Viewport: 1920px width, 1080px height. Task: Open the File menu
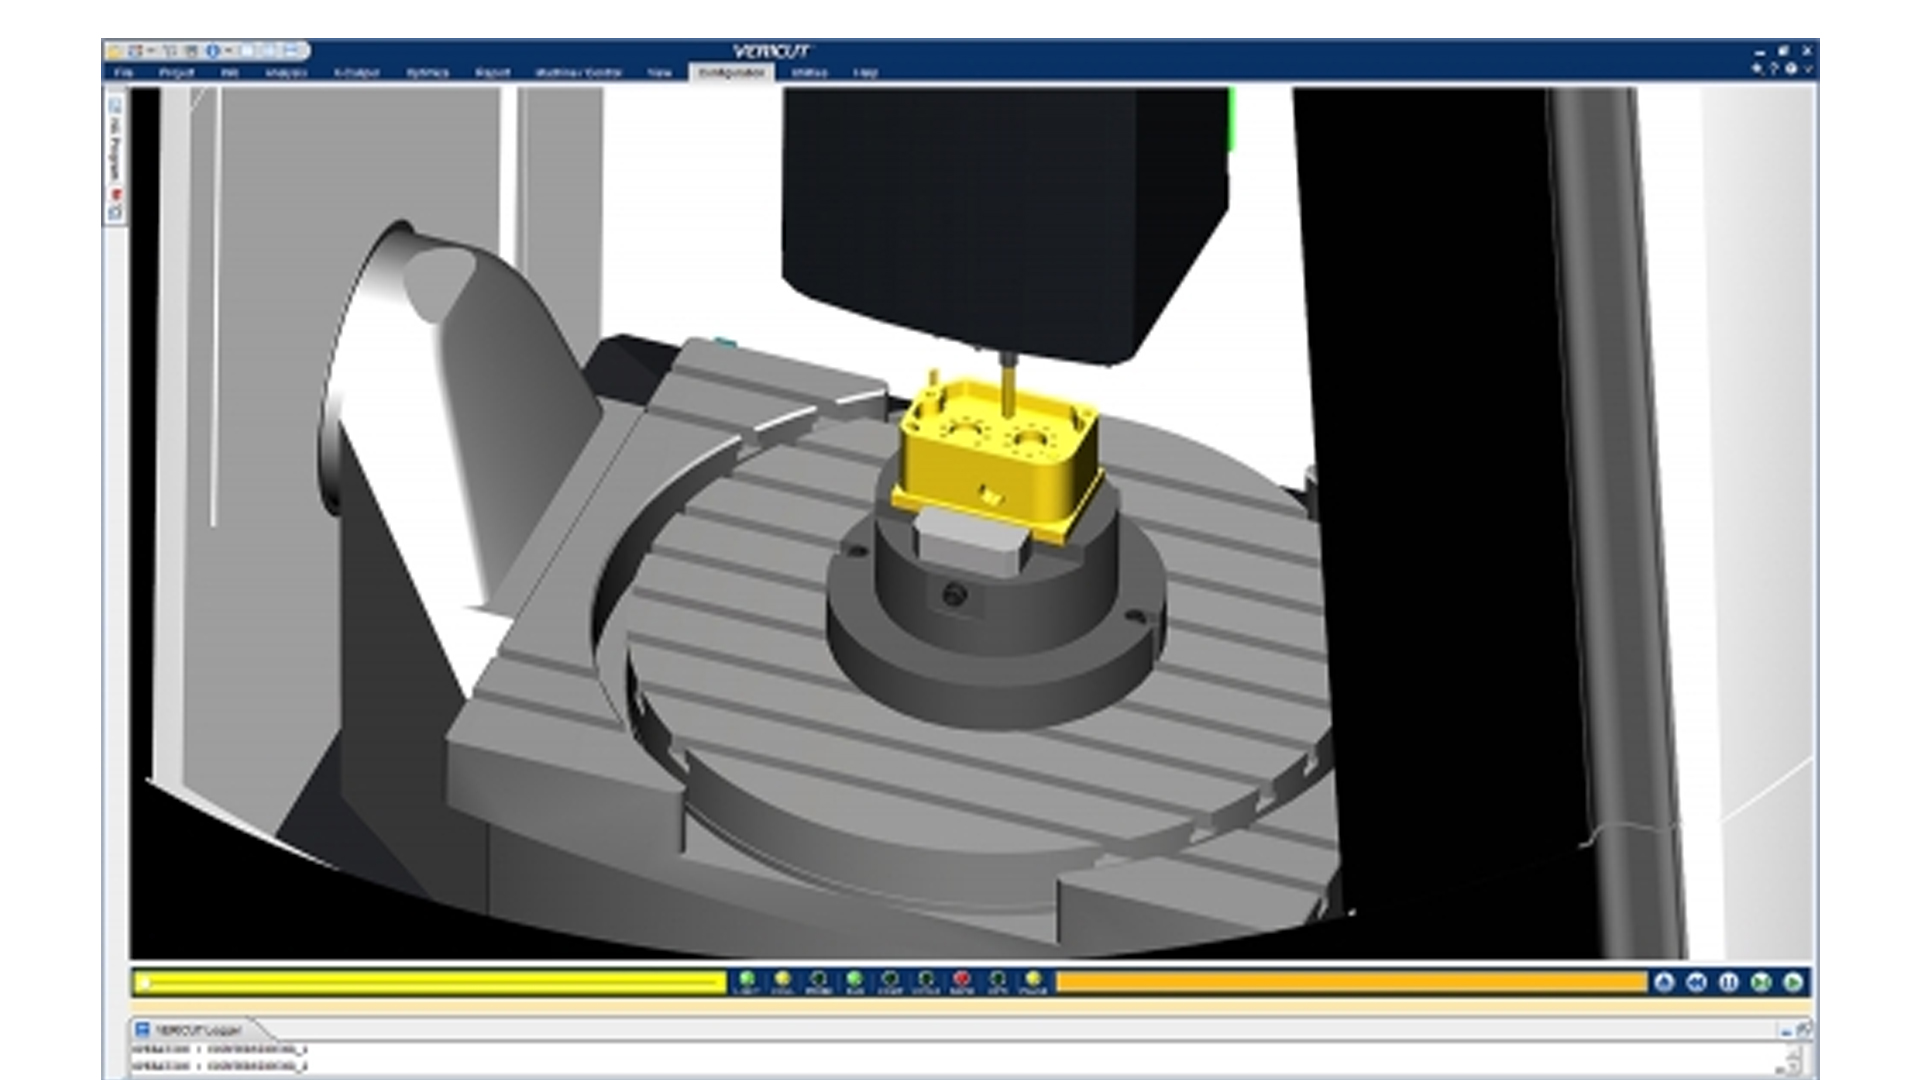pos(123,73)
